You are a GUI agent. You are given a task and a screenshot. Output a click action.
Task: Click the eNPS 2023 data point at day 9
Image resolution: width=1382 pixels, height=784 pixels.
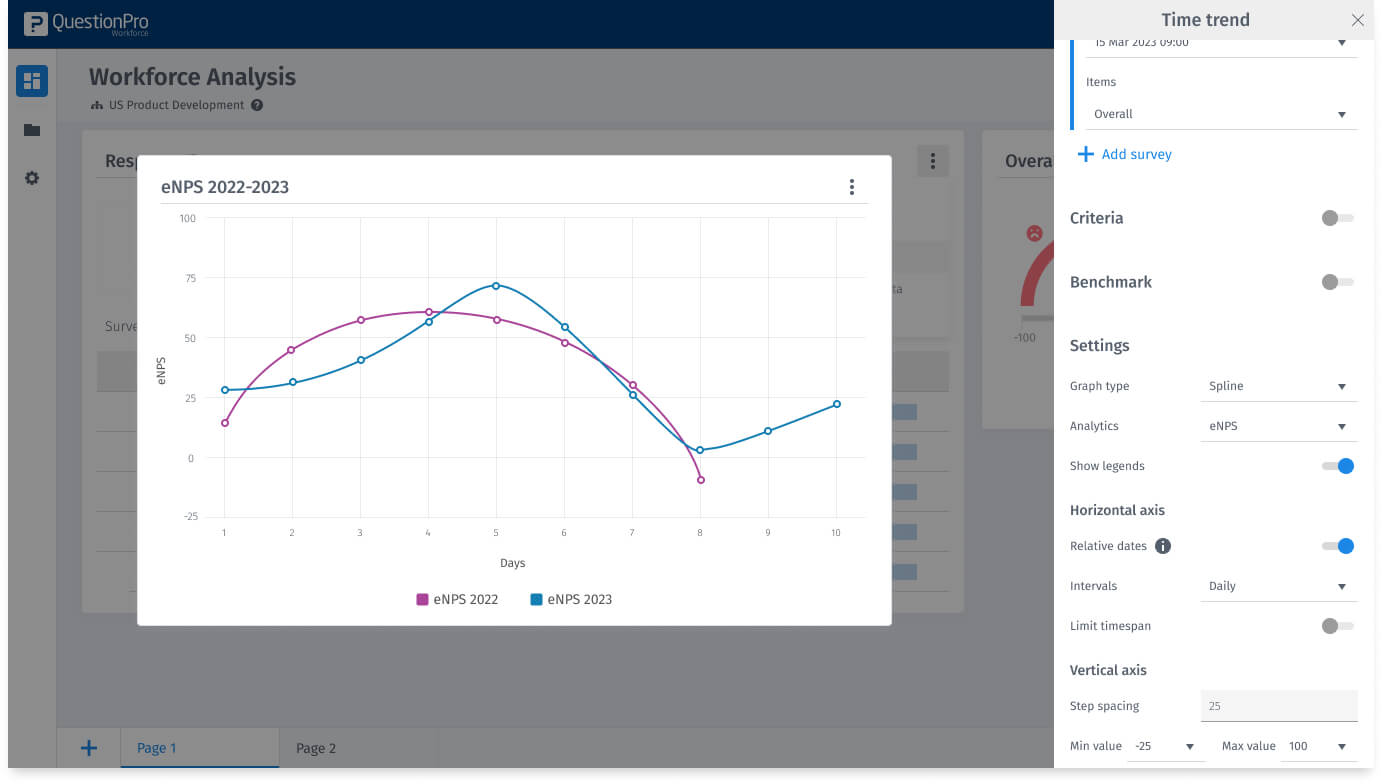point(768,431)
